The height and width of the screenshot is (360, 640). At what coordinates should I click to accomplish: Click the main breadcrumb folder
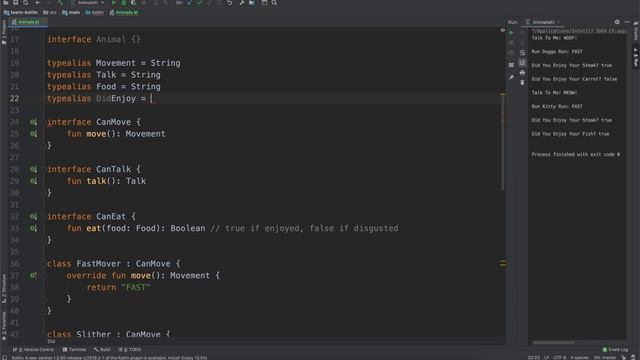[x=71, y=12]
